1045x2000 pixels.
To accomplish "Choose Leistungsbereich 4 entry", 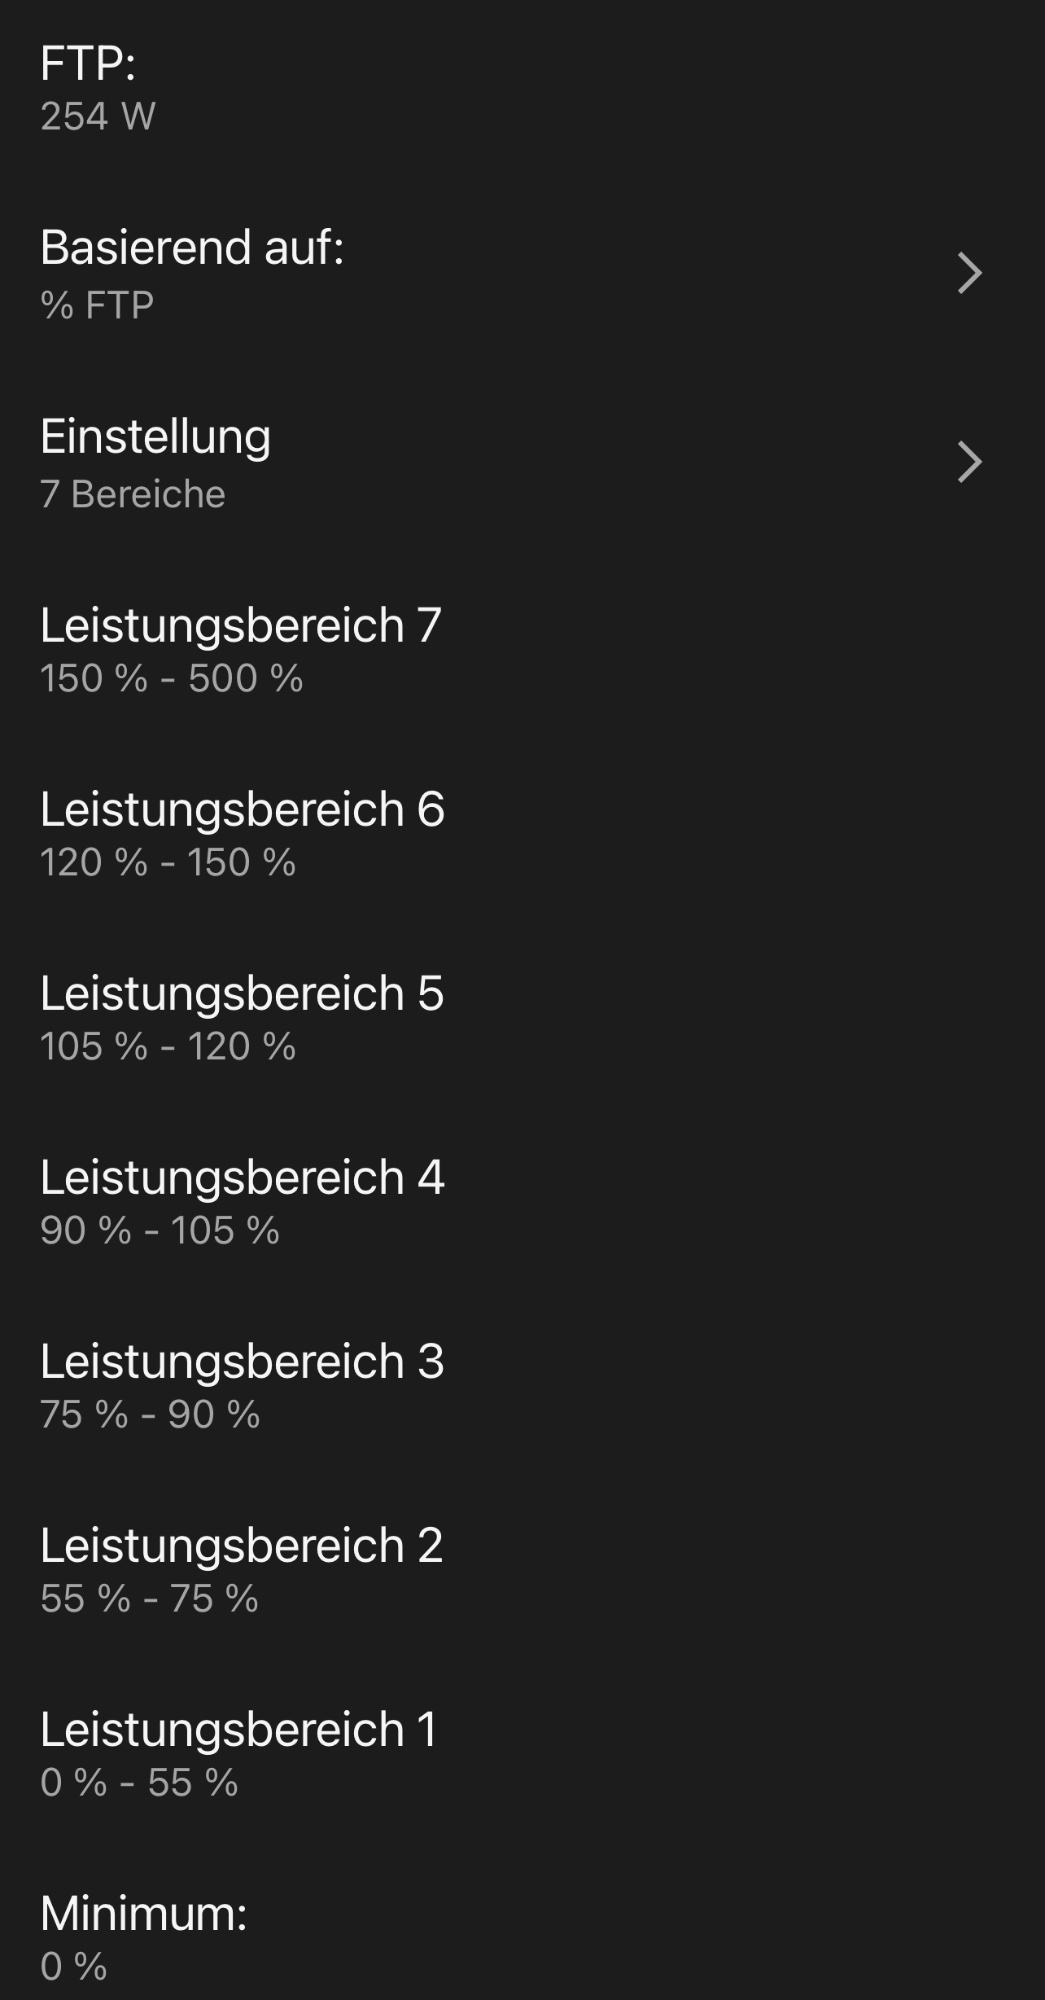I will (242, 1178).
